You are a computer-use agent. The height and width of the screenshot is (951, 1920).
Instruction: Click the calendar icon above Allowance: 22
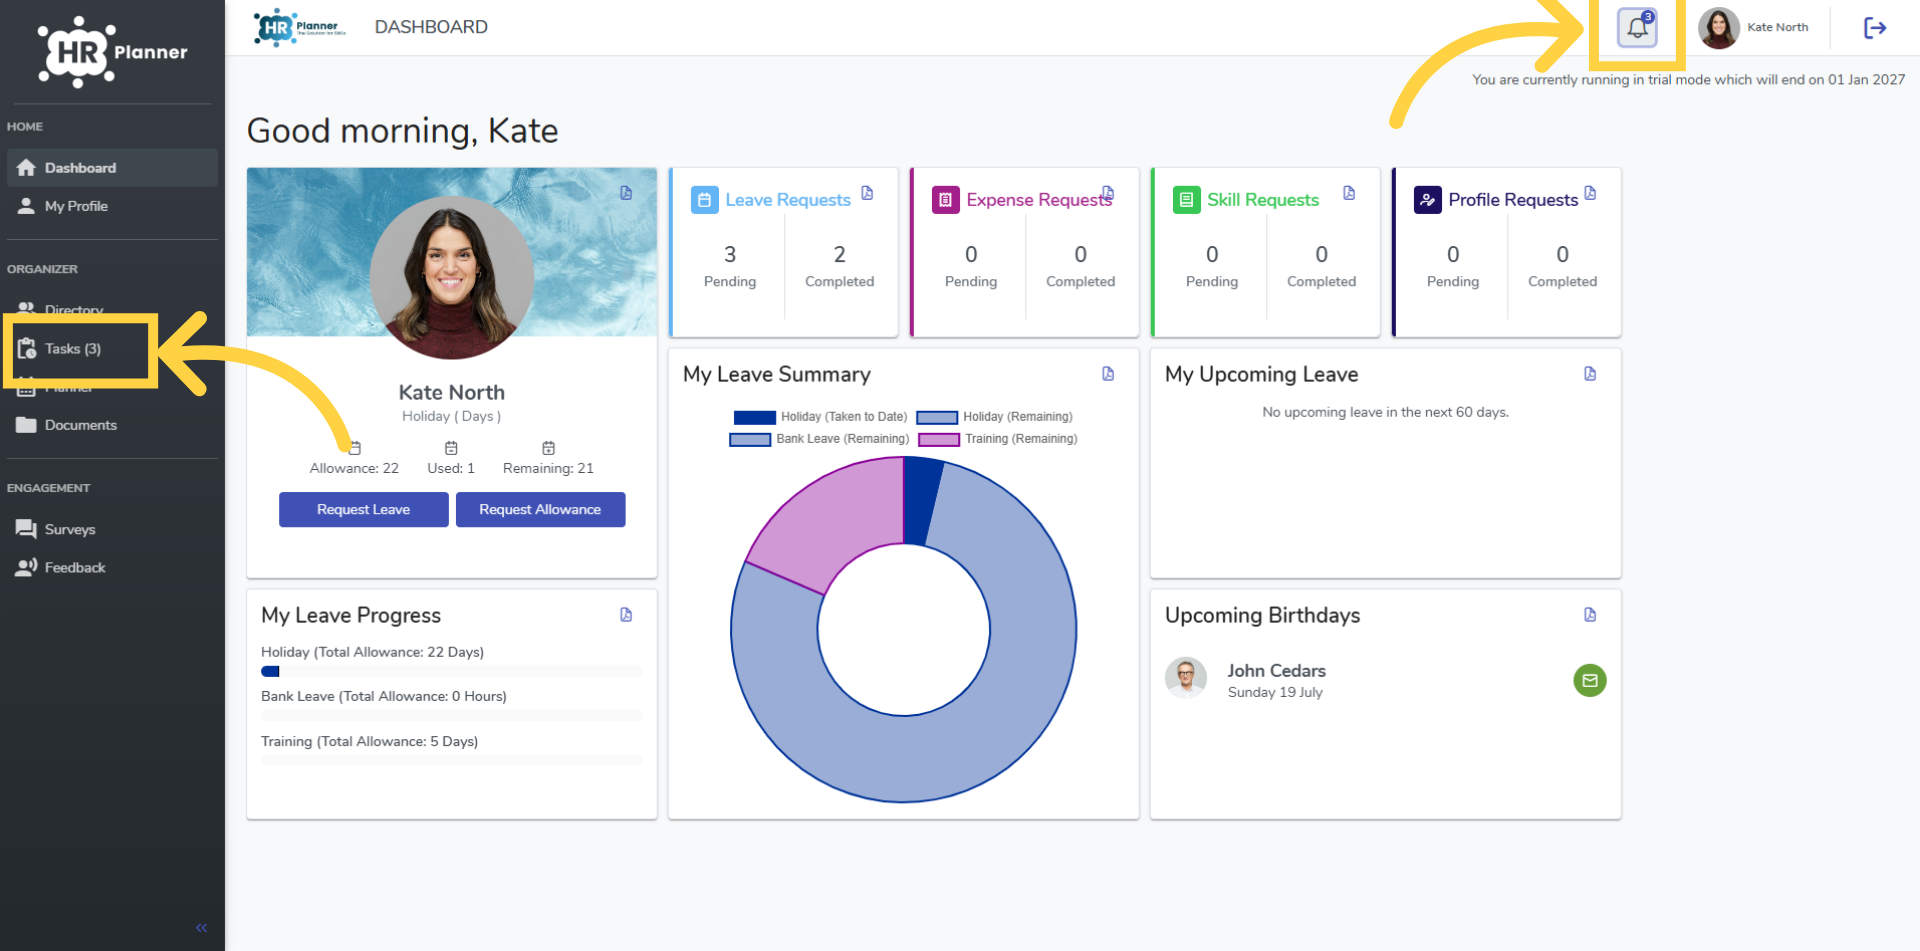pyautogui.click(x=354, y=448)
